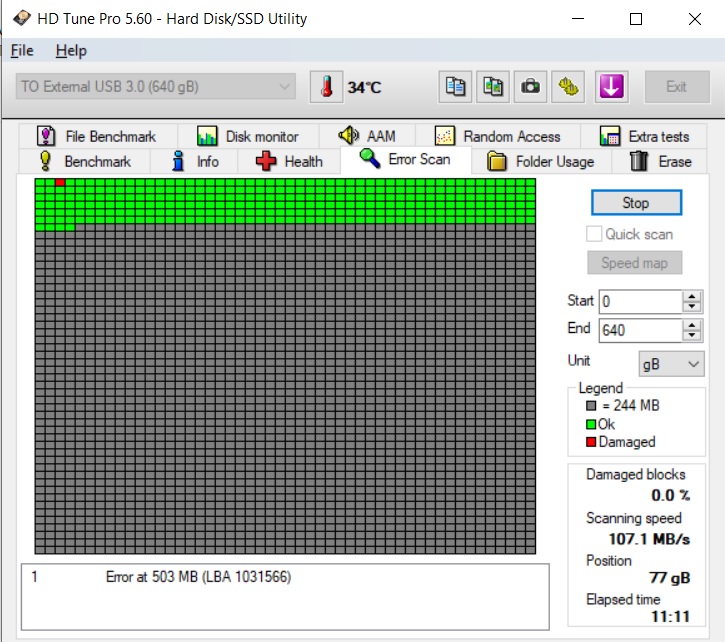
Task: Switch to the Extra tests tab
Action: coord(644,136)
